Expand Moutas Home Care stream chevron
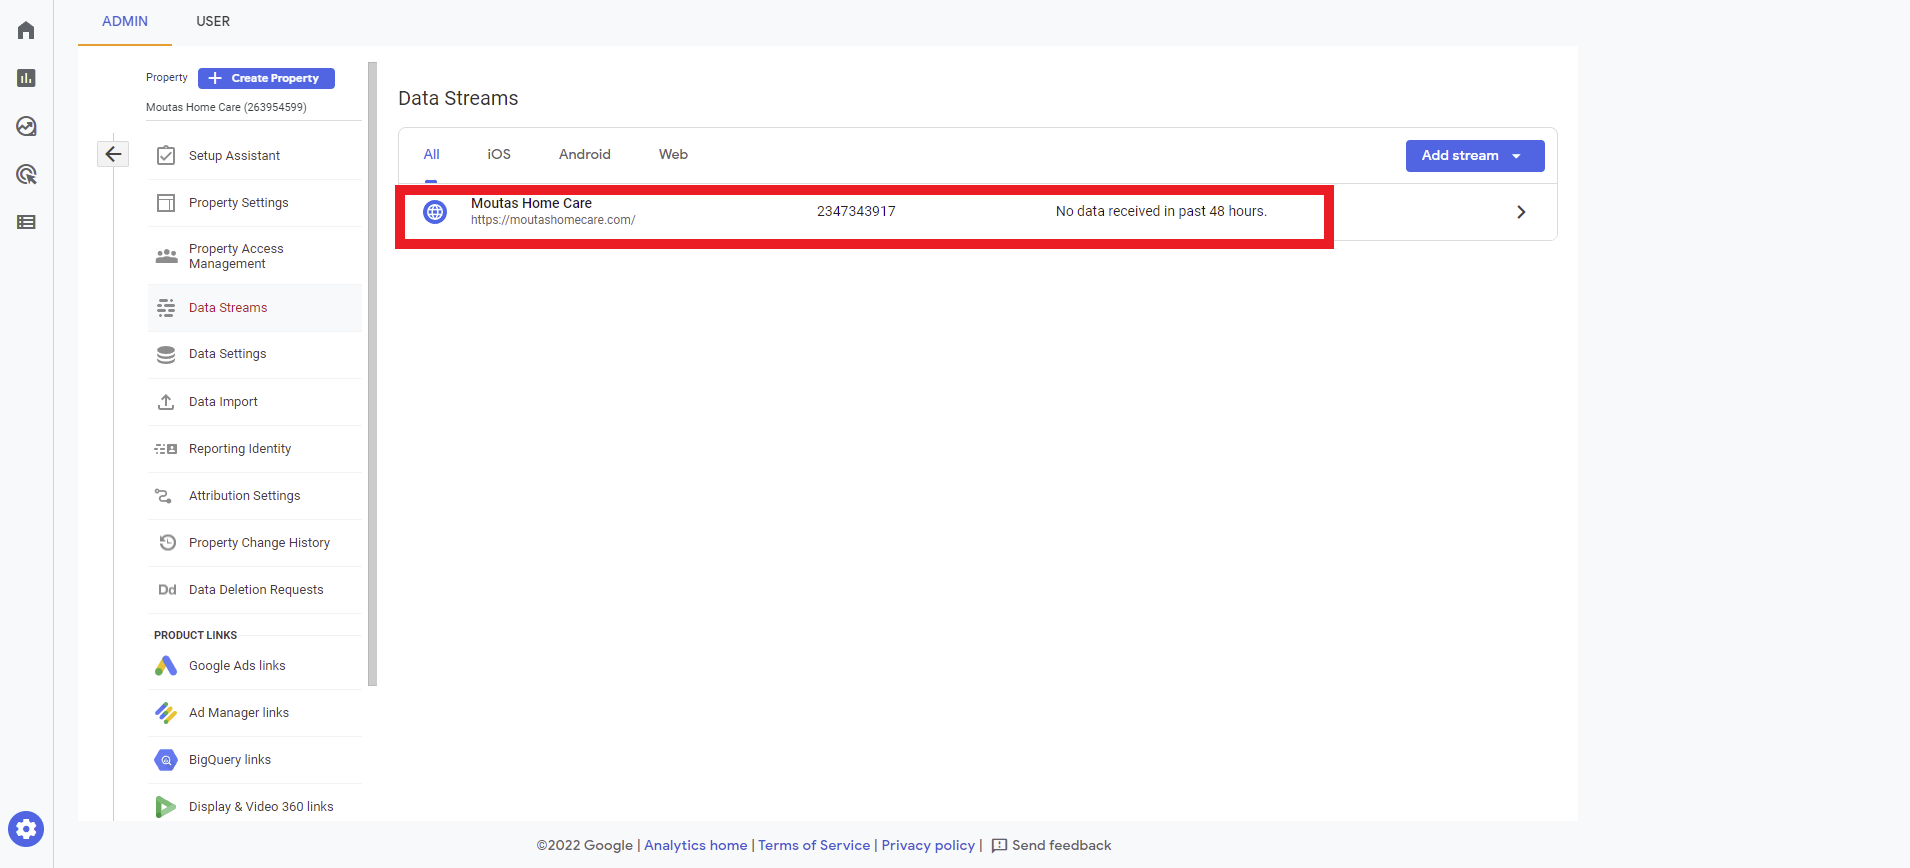 1520,212
